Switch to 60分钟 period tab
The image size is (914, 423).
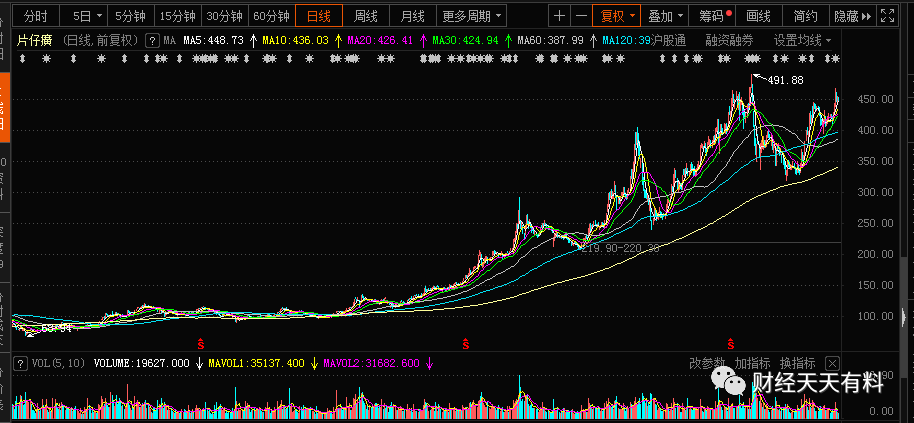(272, 16)
